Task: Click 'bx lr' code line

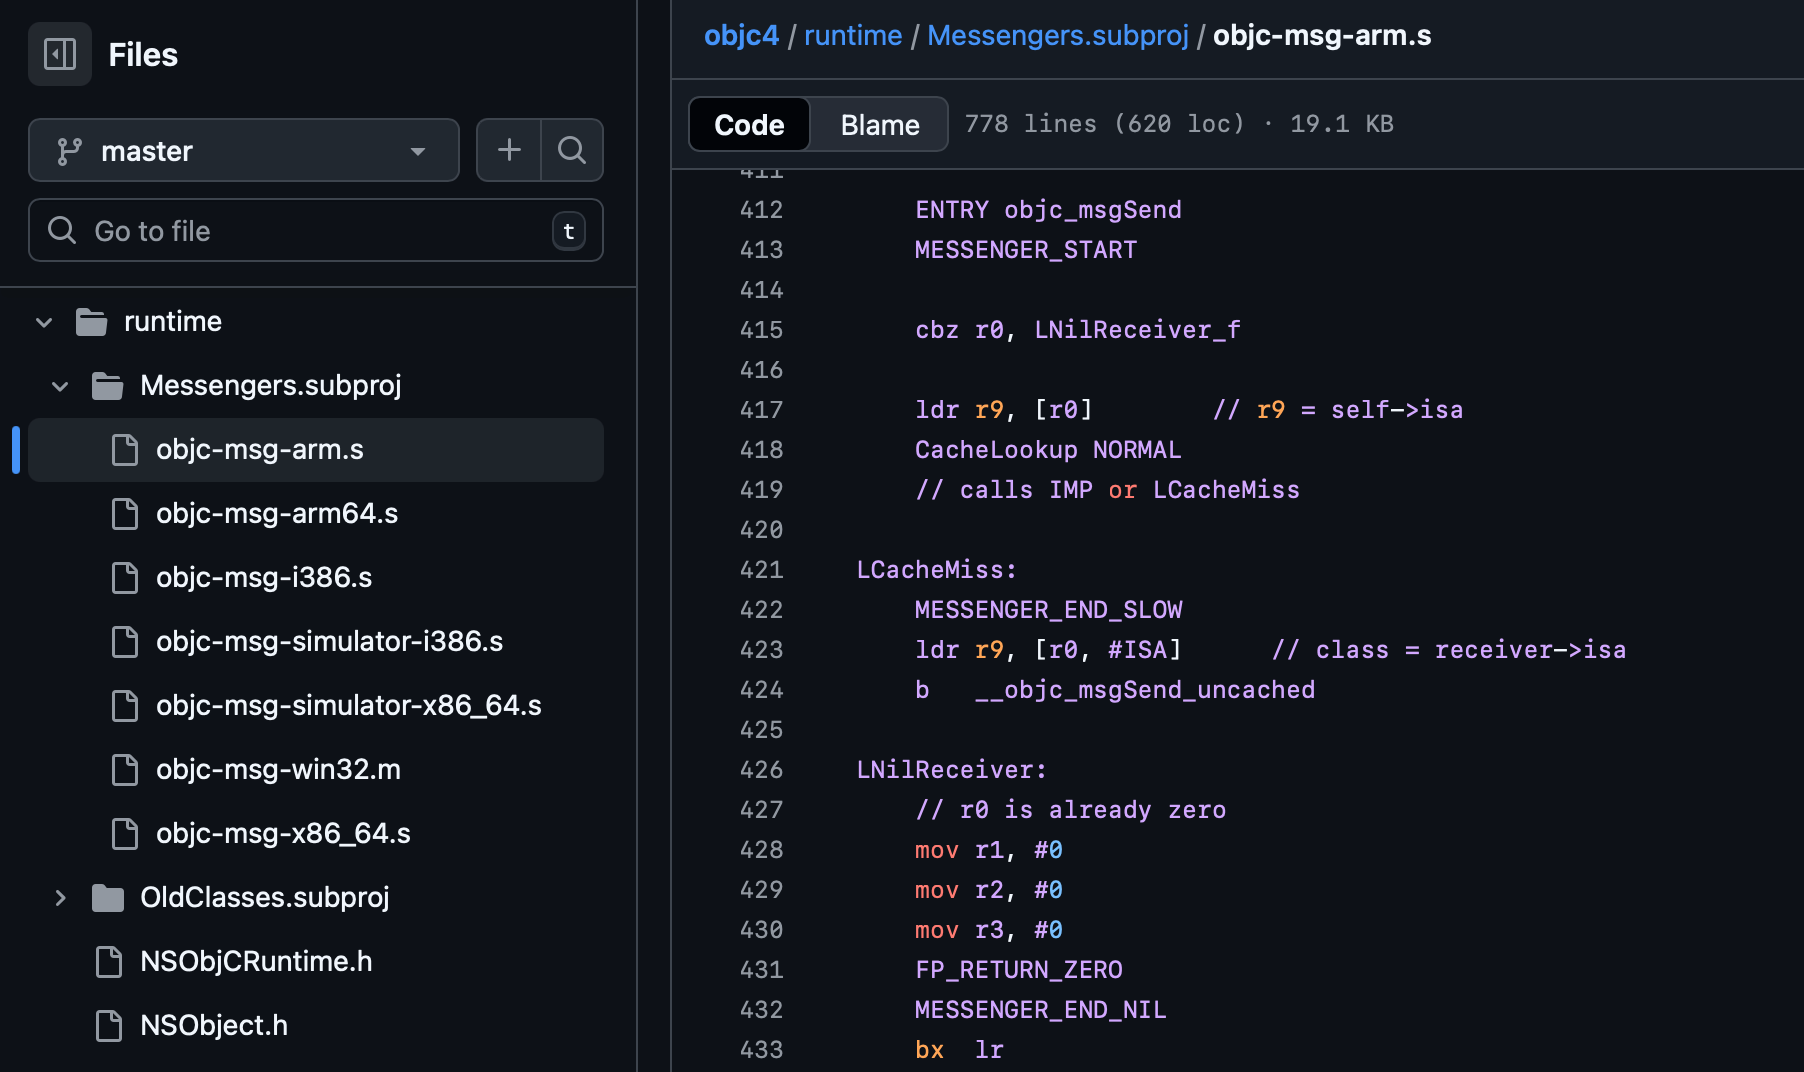Action: tap(959, 1050)
